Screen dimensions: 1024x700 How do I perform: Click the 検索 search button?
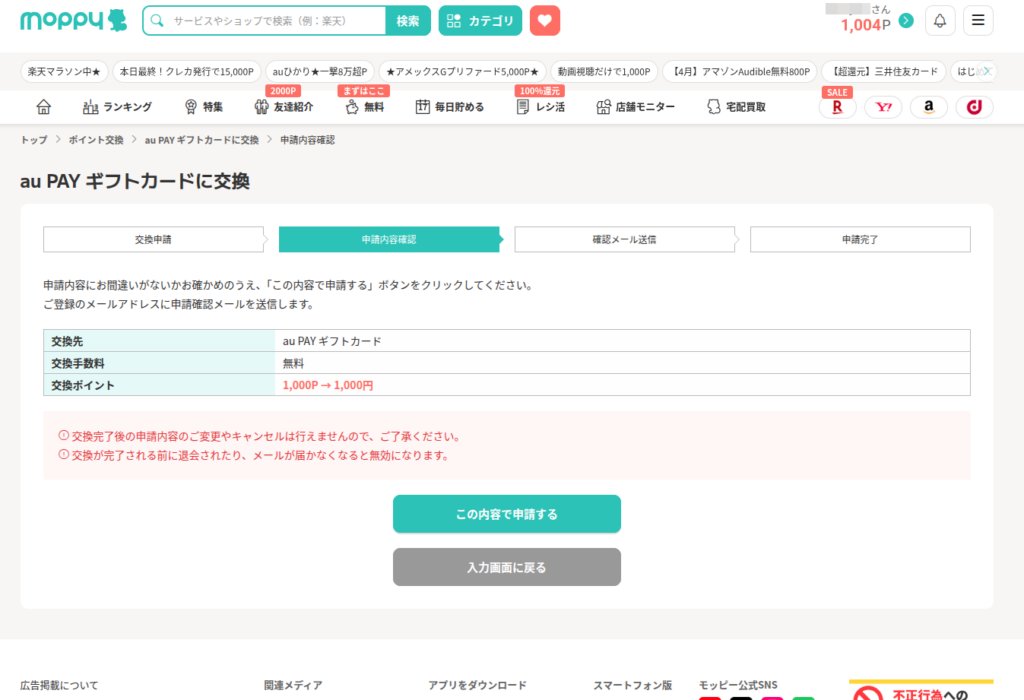408,21
